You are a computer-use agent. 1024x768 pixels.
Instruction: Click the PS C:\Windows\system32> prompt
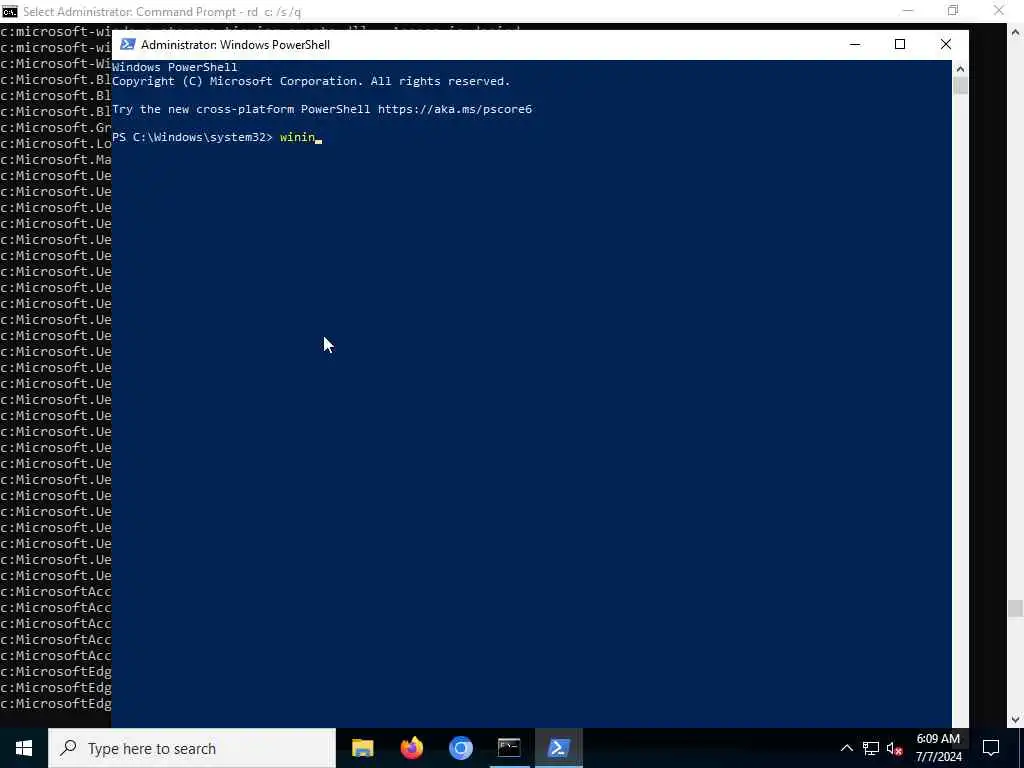click(192, 137)
